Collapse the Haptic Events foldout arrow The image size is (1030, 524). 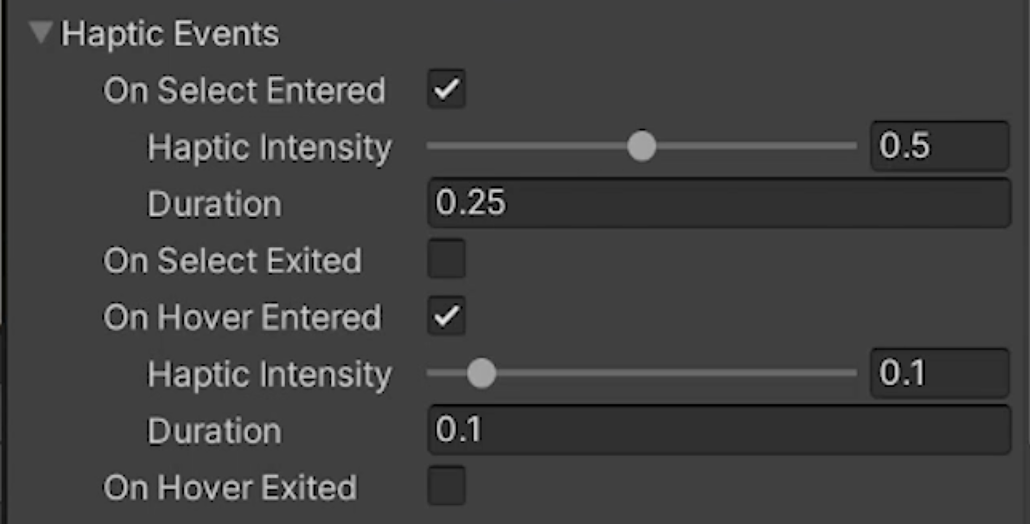(41, 34)
